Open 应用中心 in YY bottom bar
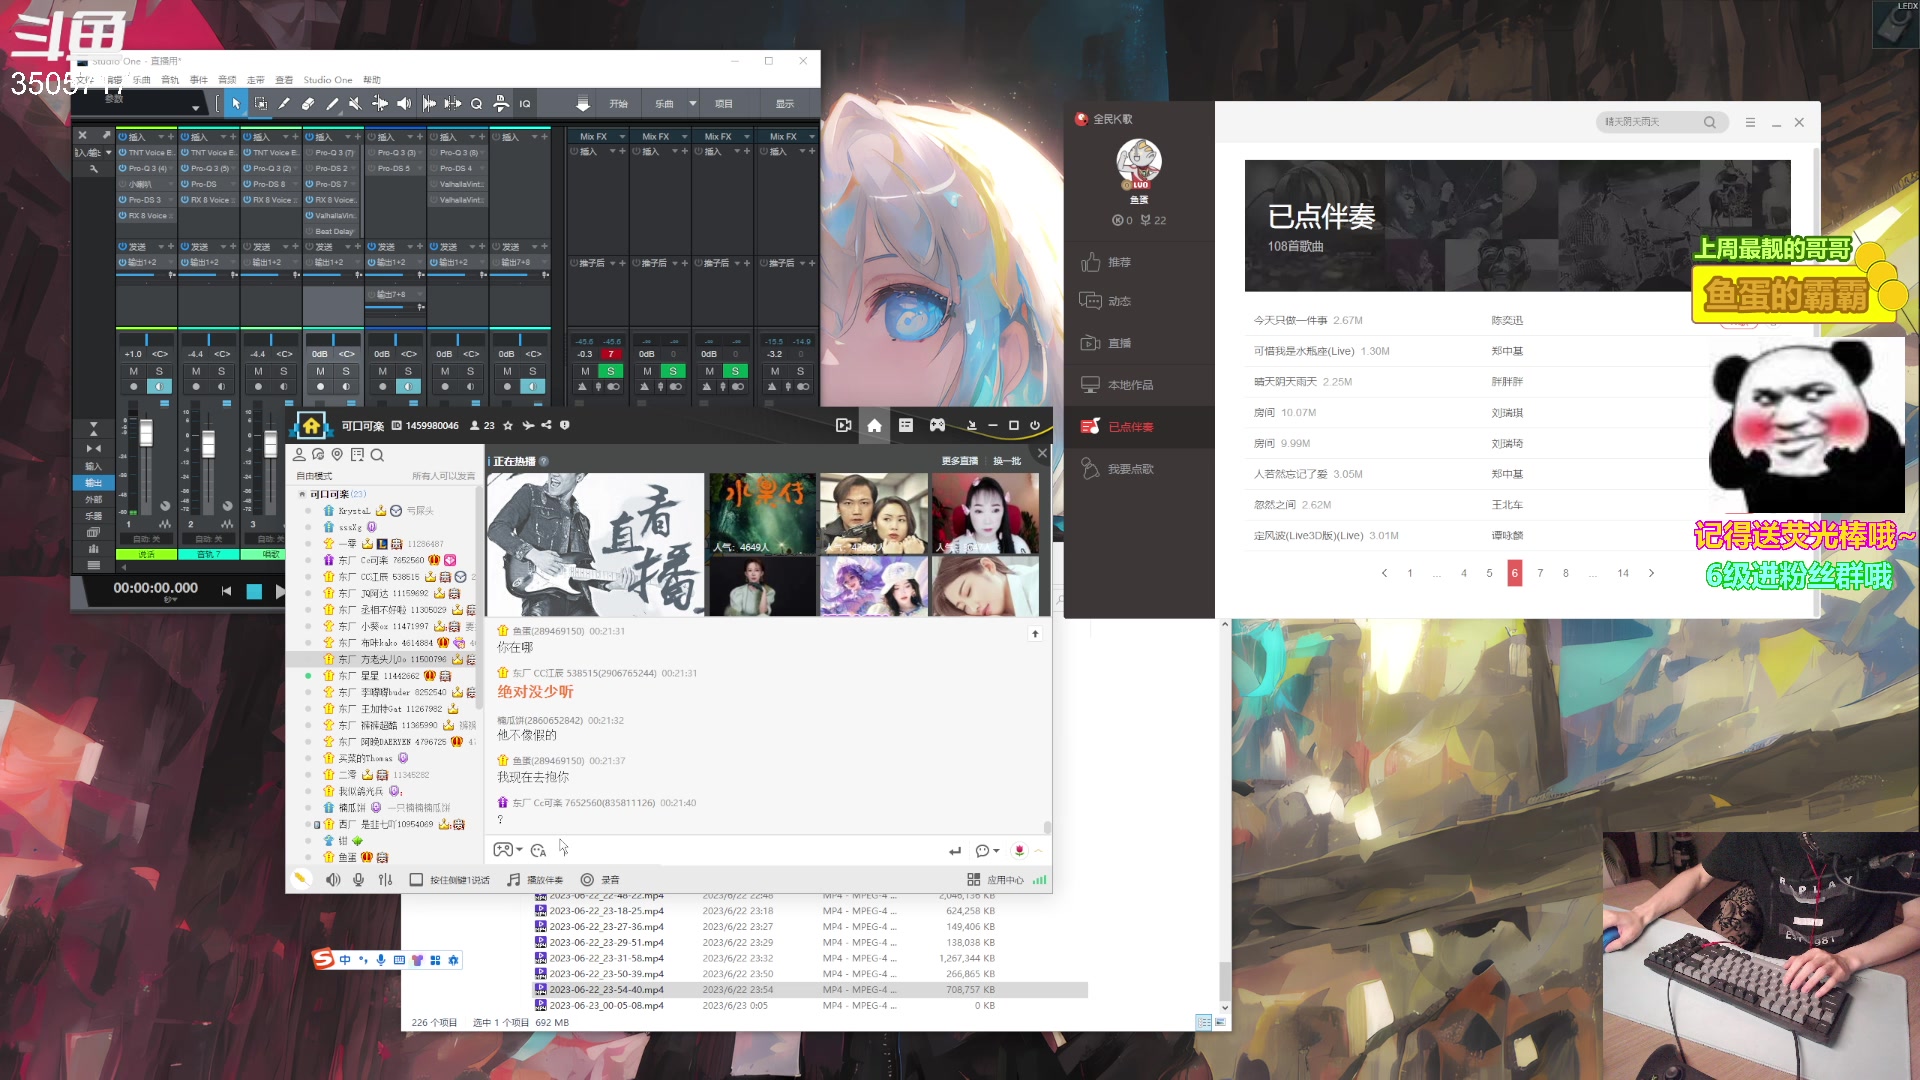 [x=996, y=880]
